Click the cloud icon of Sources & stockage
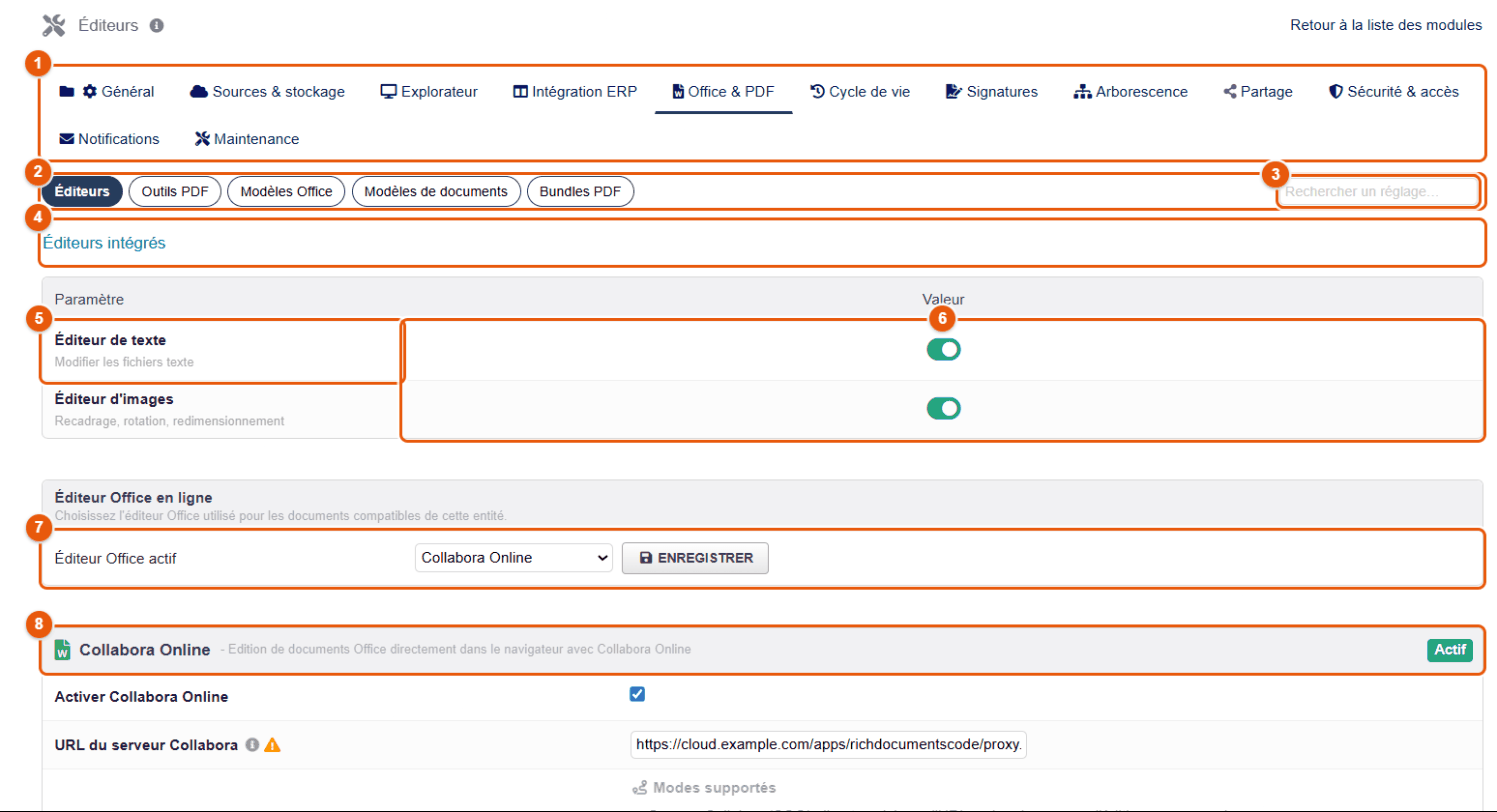The image size is (1497, 812). point(198,92)
